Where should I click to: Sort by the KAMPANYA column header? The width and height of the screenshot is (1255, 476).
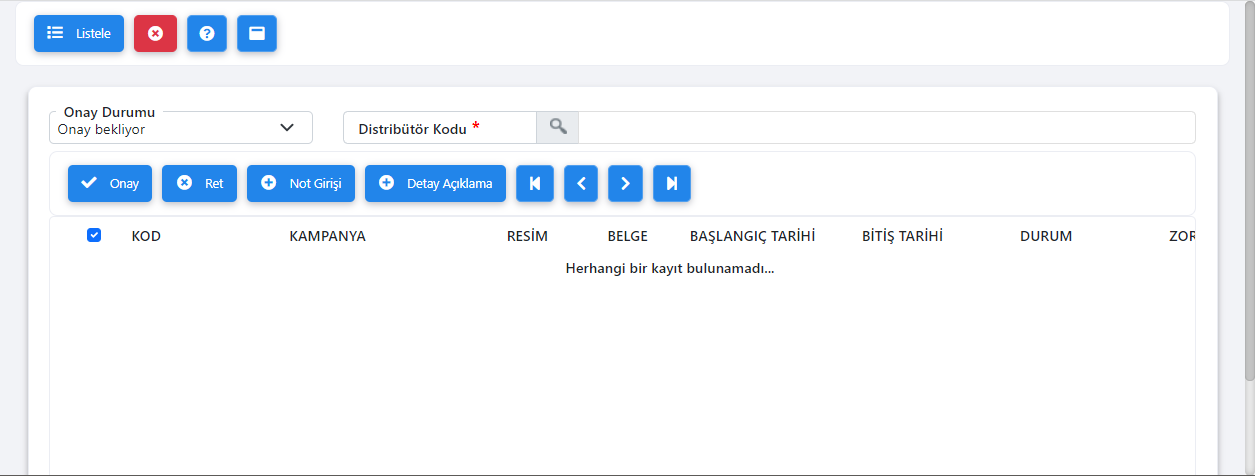(x=327, y=236)
